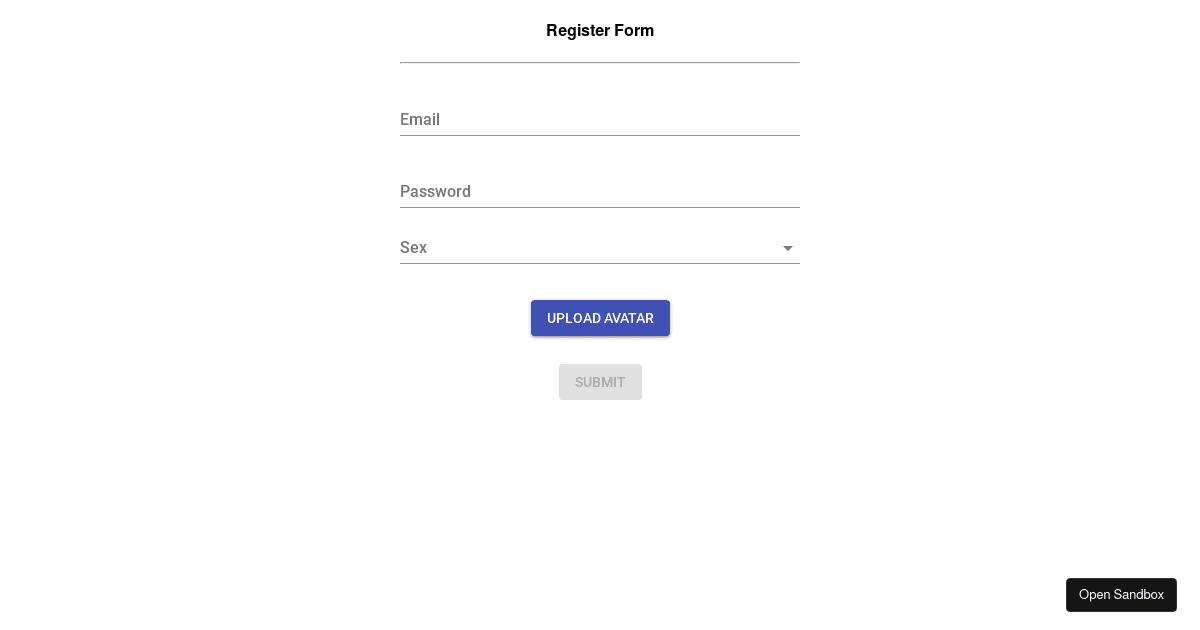Viewport: 1200px width, 630px height.
Task: Click the Email placeholder text
Action: [x=420, y=120]
